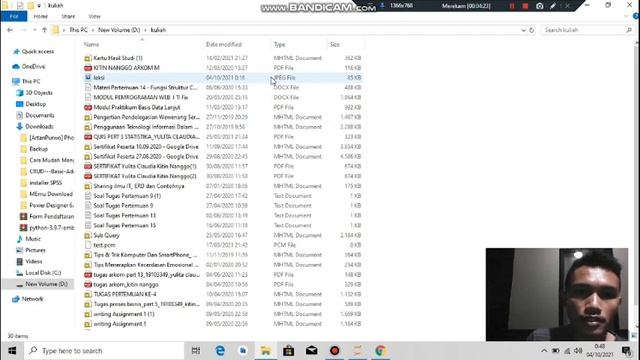
Task: Go back with the Back arrow
Action: pyautogui.click(x=10, y=30)
